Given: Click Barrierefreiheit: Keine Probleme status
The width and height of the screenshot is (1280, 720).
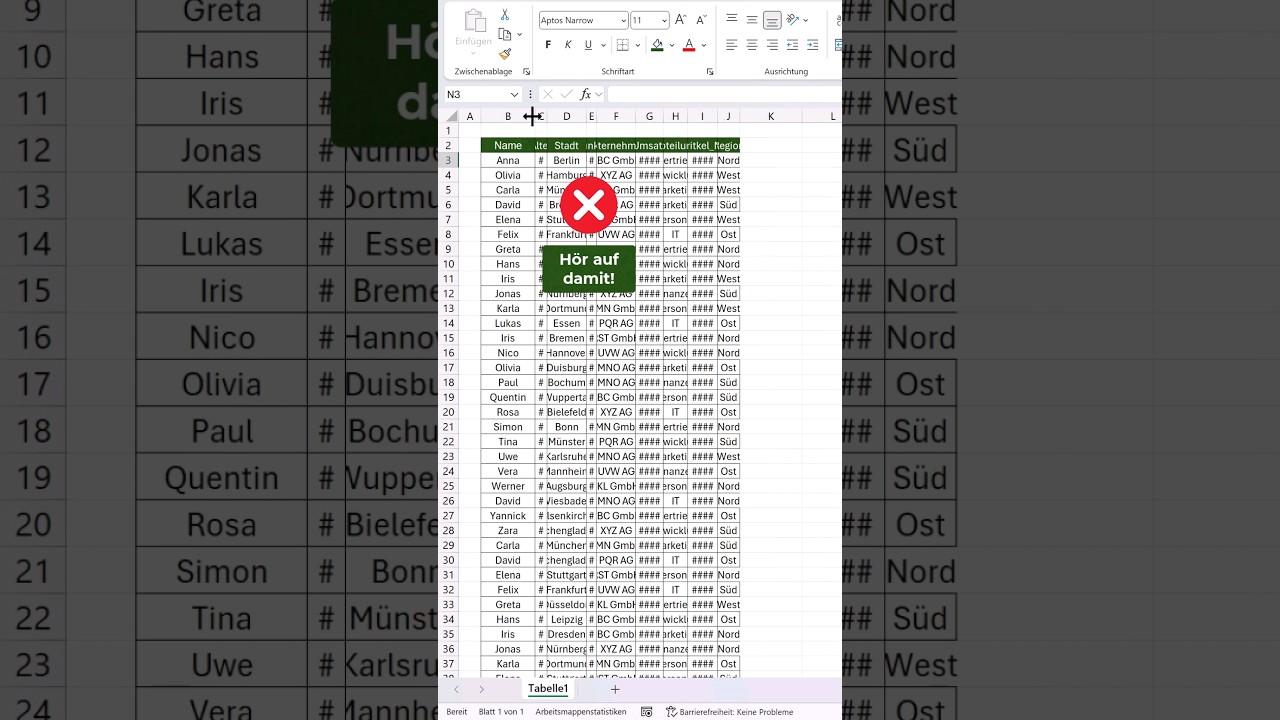Looking at the screenshot, I should click(729, 712).
